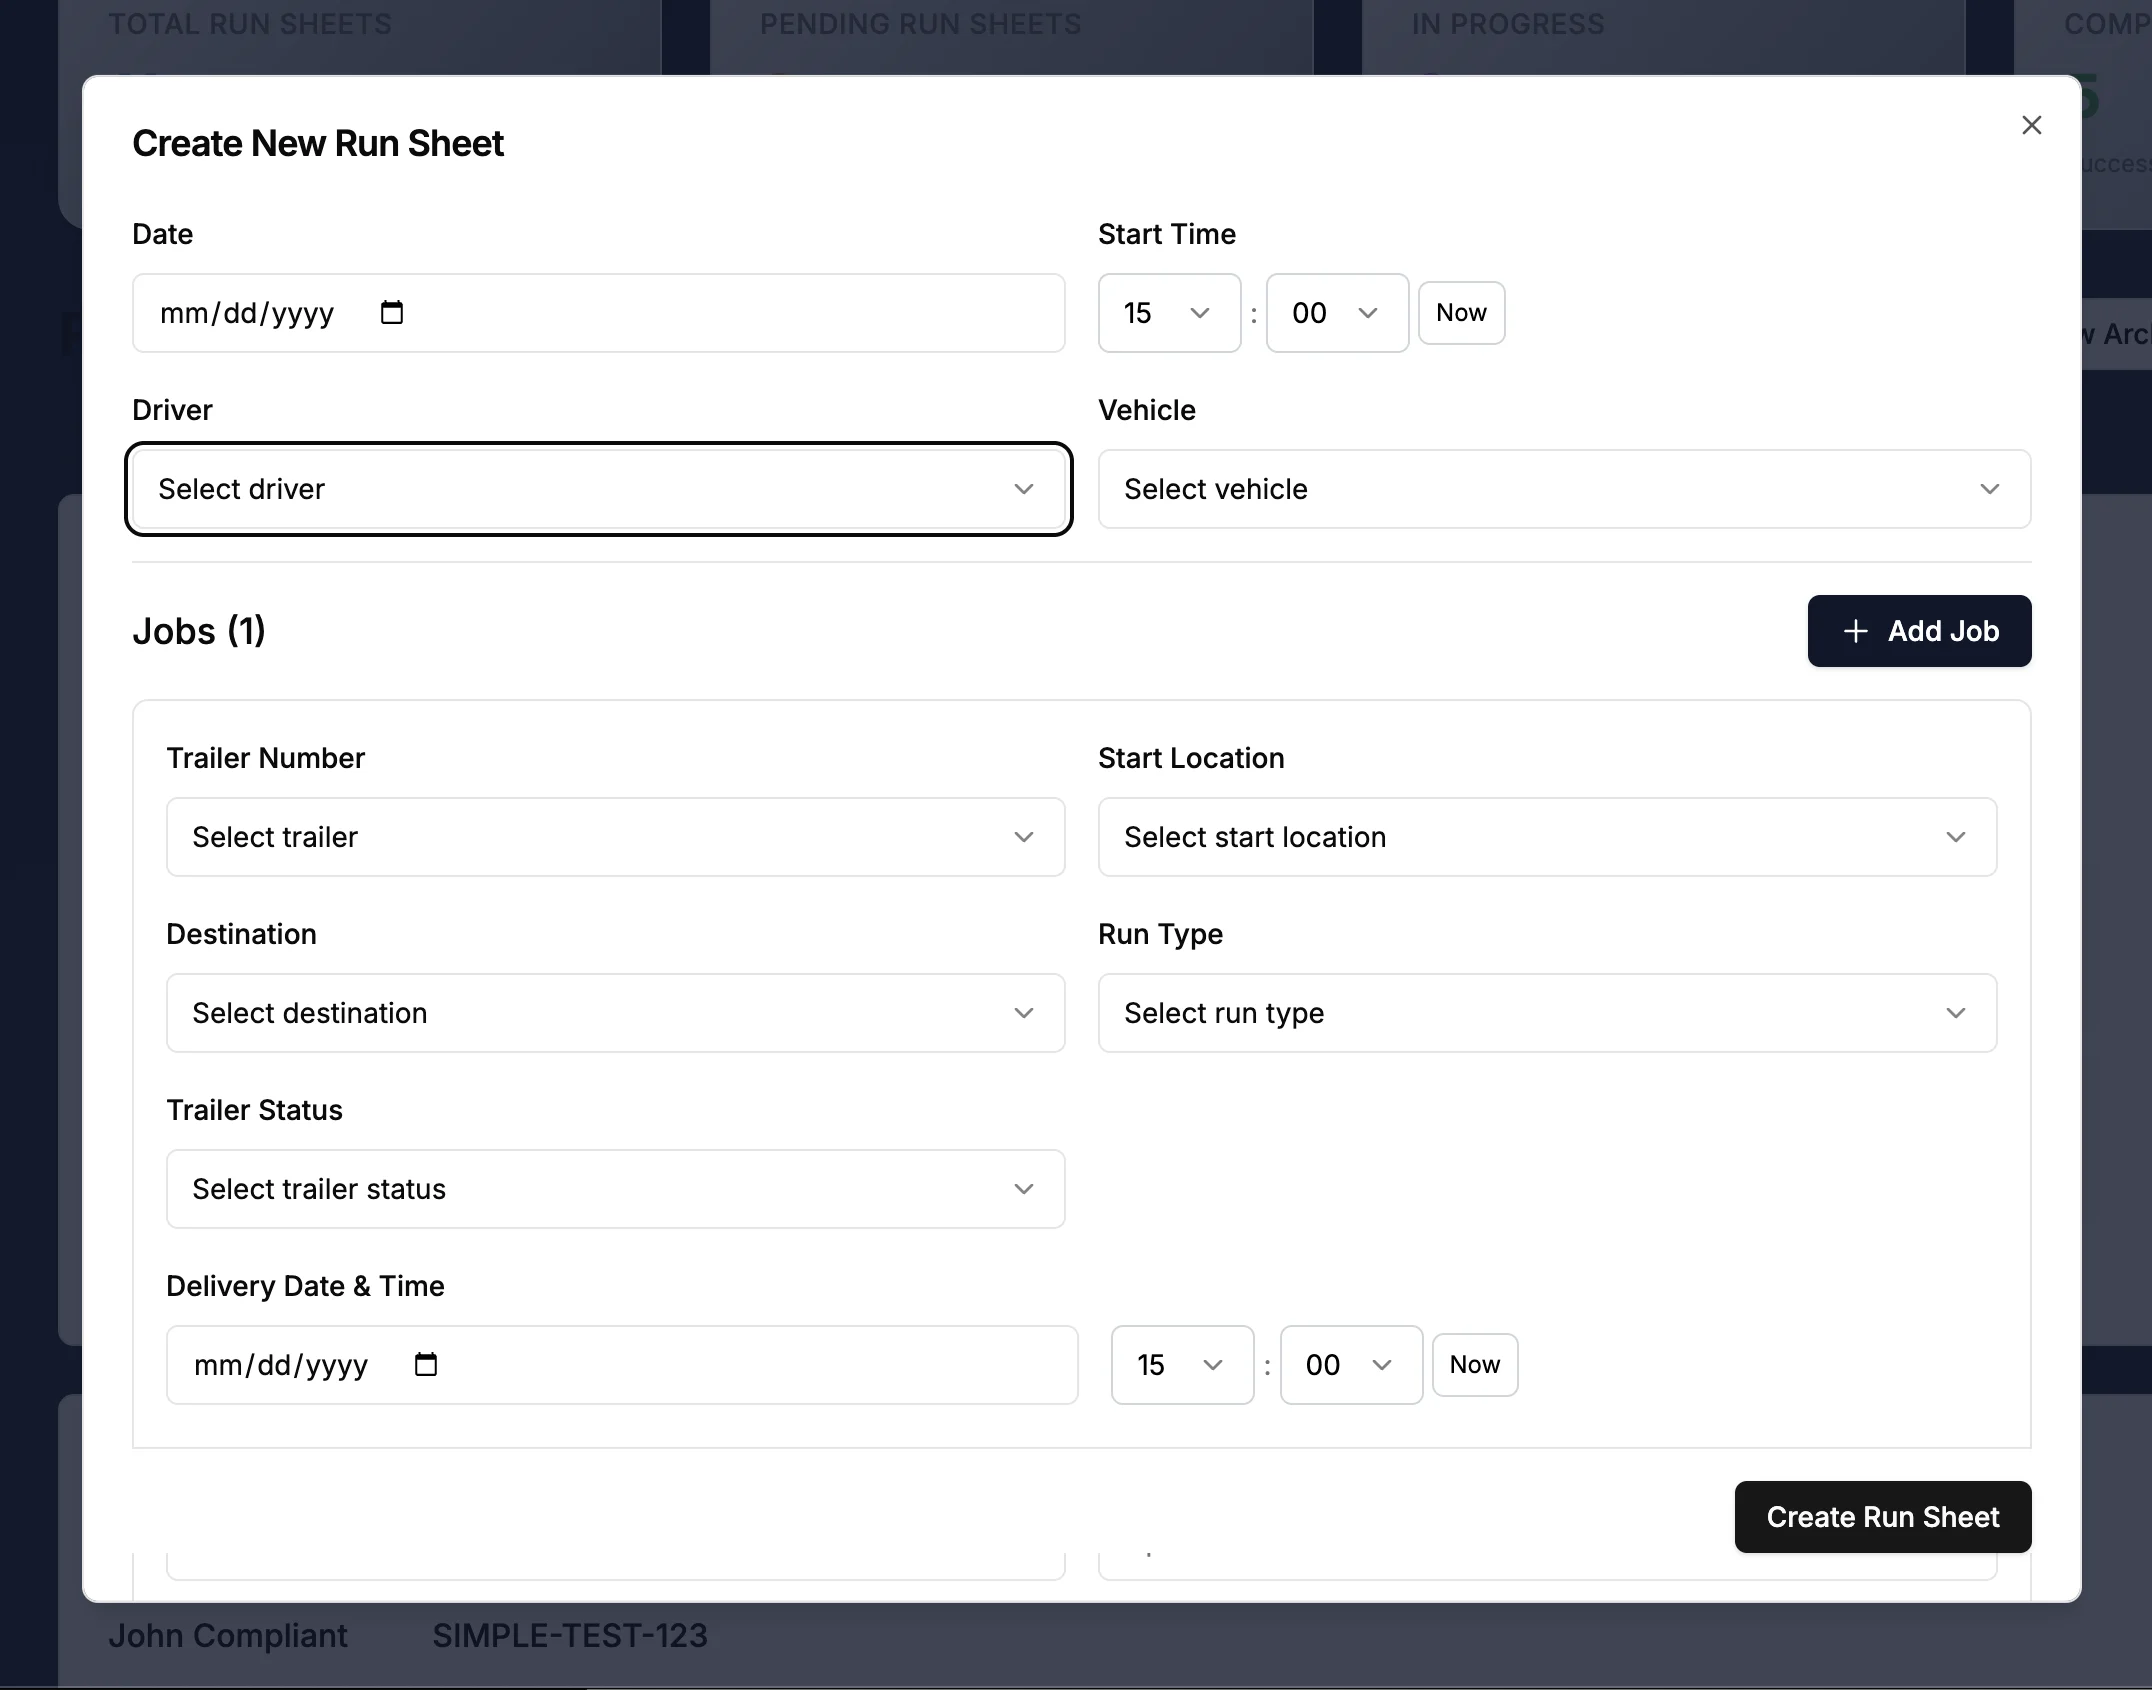
Task: Open the Delivery time hour dropdown
Action: [x=1182, y=1365]
